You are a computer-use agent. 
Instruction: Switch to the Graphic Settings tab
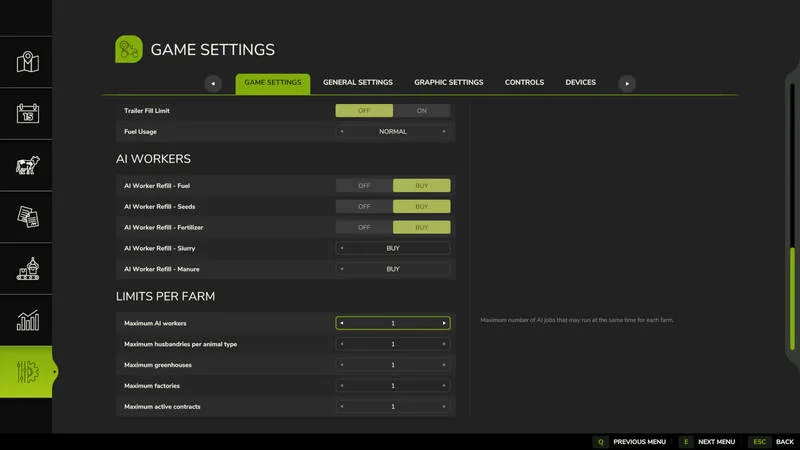448,82
